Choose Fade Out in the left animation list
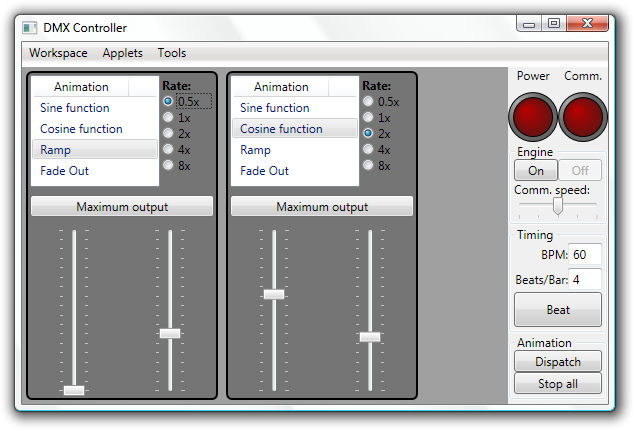Viewport: 634px width, 430px height. click(x=95, y=171)
